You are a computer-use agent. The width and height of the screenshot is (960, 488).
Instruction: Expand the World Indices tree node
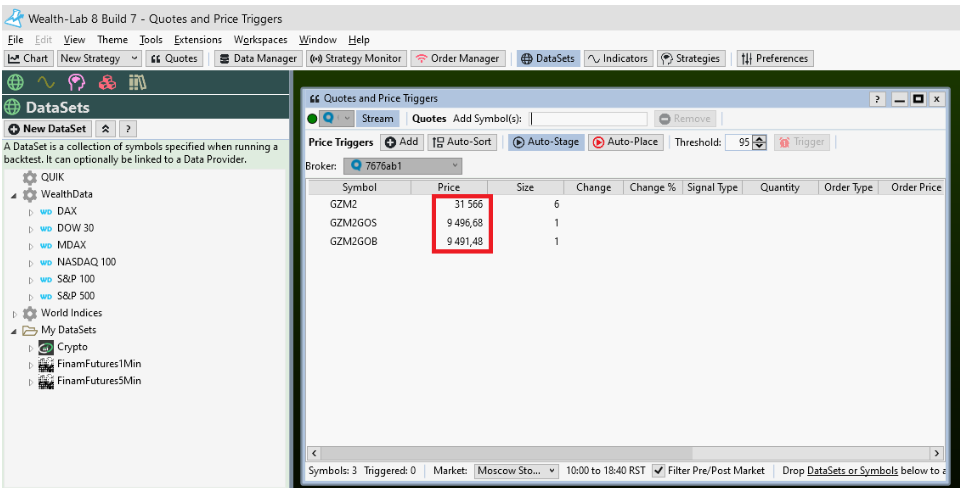coord(15,313)
